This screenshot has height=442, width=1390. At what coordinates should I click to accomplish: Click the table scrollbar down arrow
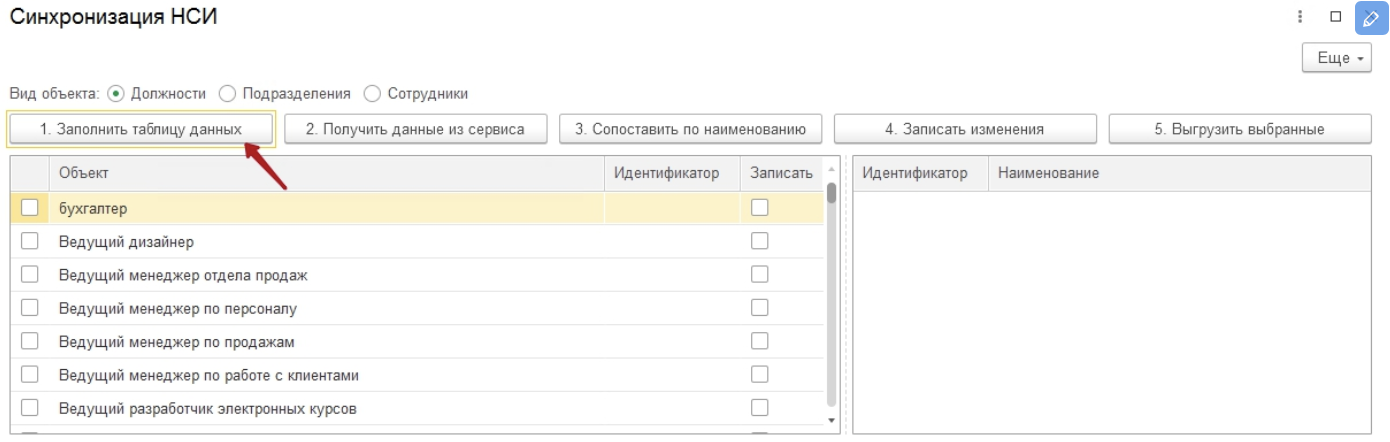[x=831, y=420]
